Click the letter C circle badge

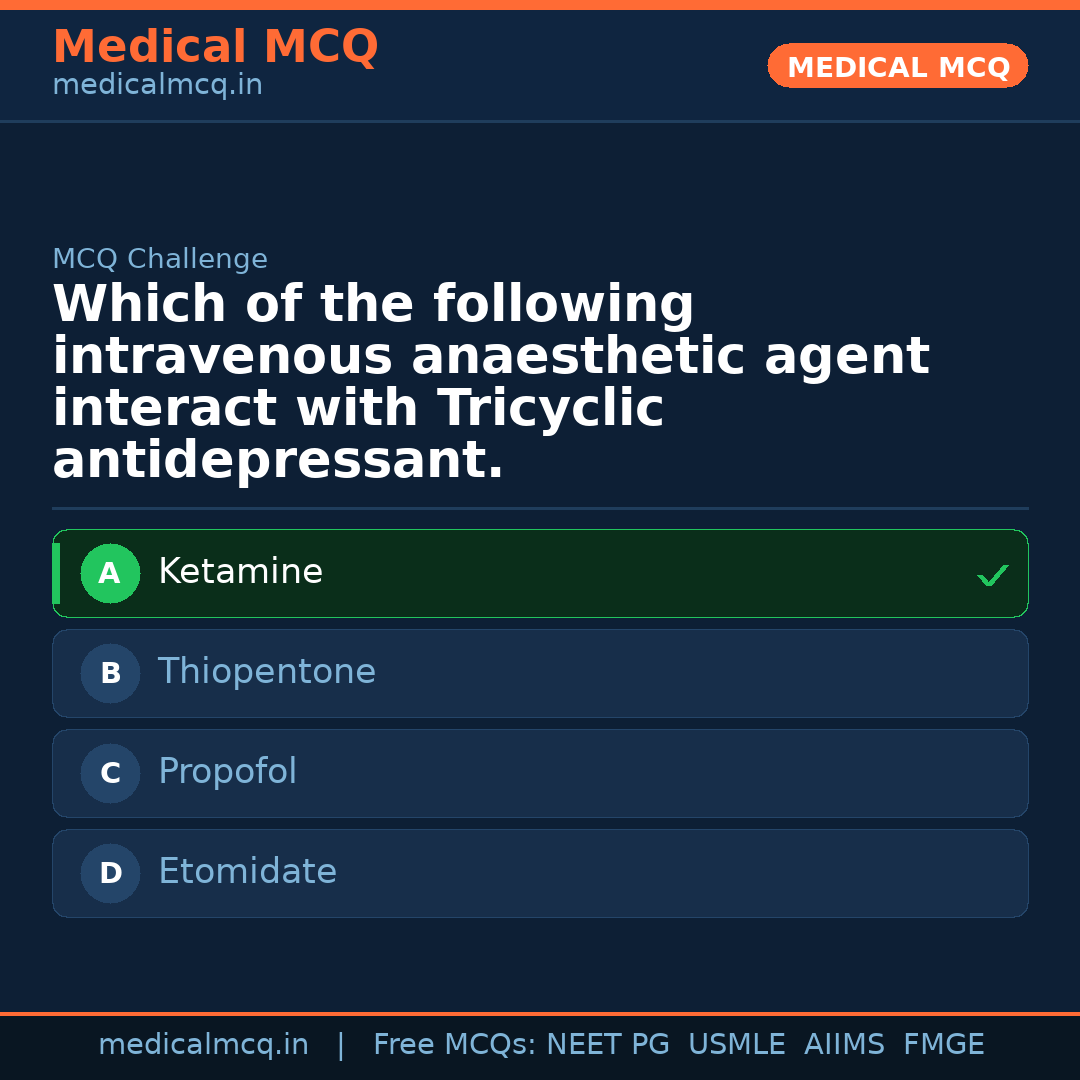[x=110, y=774]
